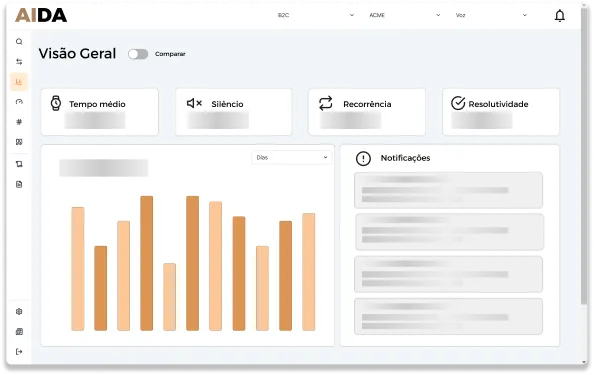
Task: Click the exclamation icon beside Notificações
Action: (363, 158)
